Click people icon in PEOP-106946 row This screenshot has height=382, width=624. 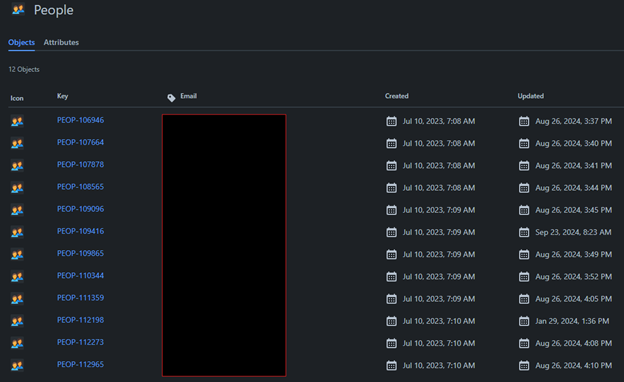[x=17, y=121]
